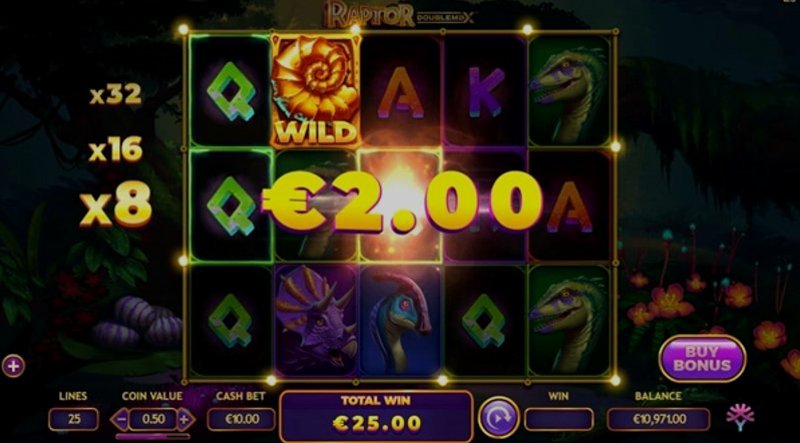Open the plus menu icon at left

13,366
